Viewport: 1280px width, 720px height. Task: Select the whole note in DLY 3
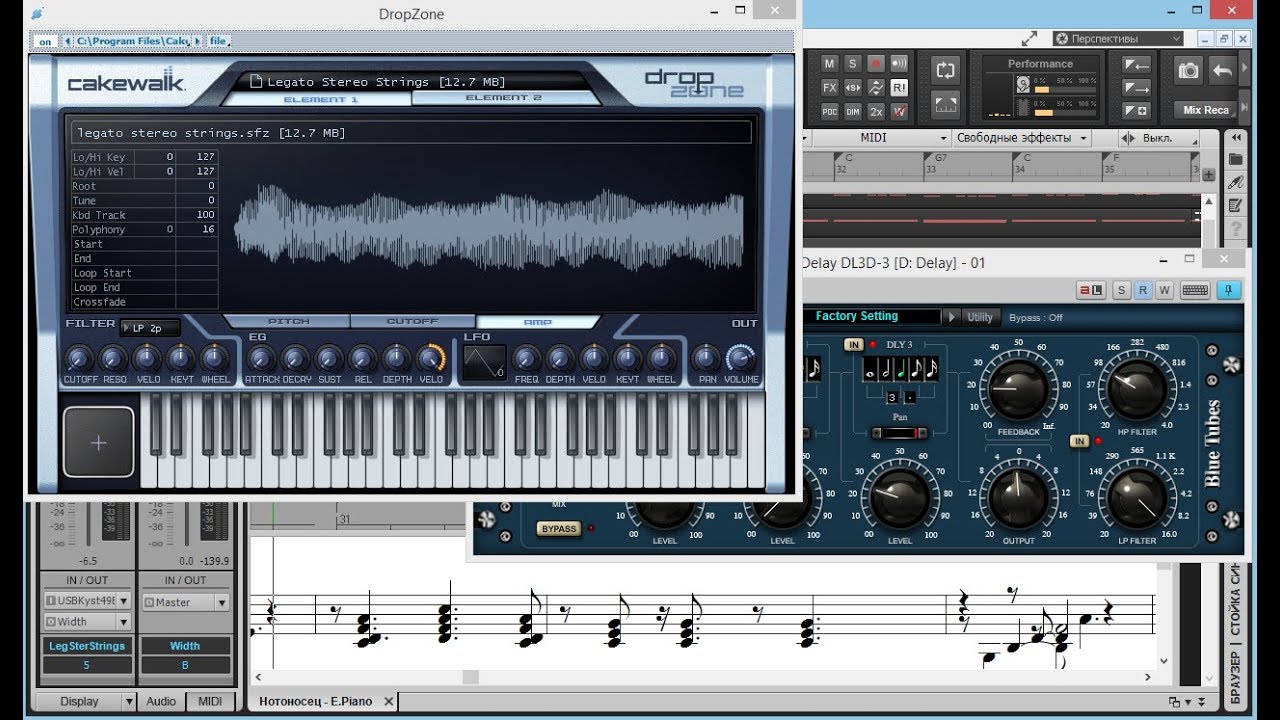tap(872, 369)
